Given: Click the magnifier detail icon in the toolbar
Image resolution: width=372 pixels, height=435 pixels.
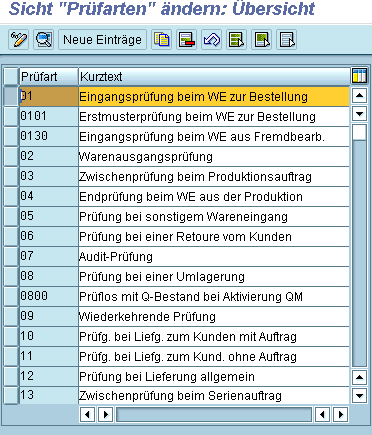Looking at the screenshot, I should [x=44, y=40].
